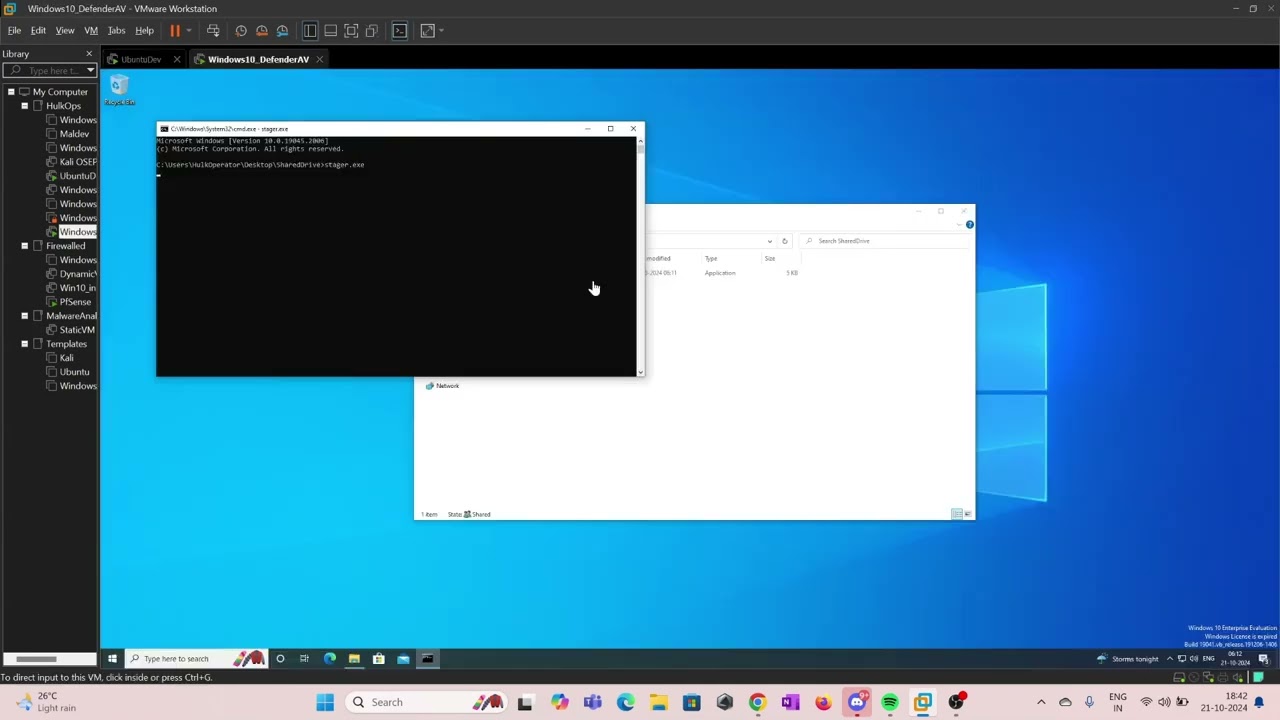The width and height of the screenshot is (1280, 720).
Task: Open the dropdown next to pause button
Action: [x=188, y=31]
